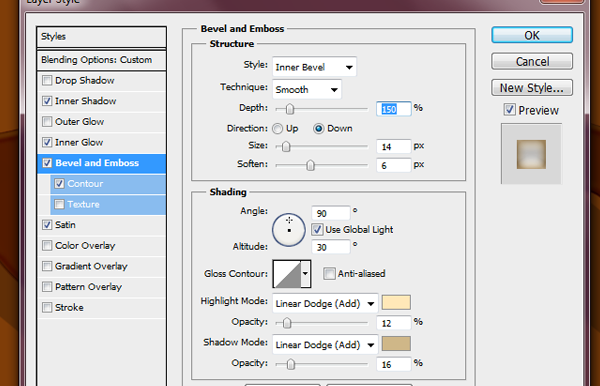Enable the Pattern Overlay checkbox
This screenshot has width=600, height=386.
coord(47,287)
